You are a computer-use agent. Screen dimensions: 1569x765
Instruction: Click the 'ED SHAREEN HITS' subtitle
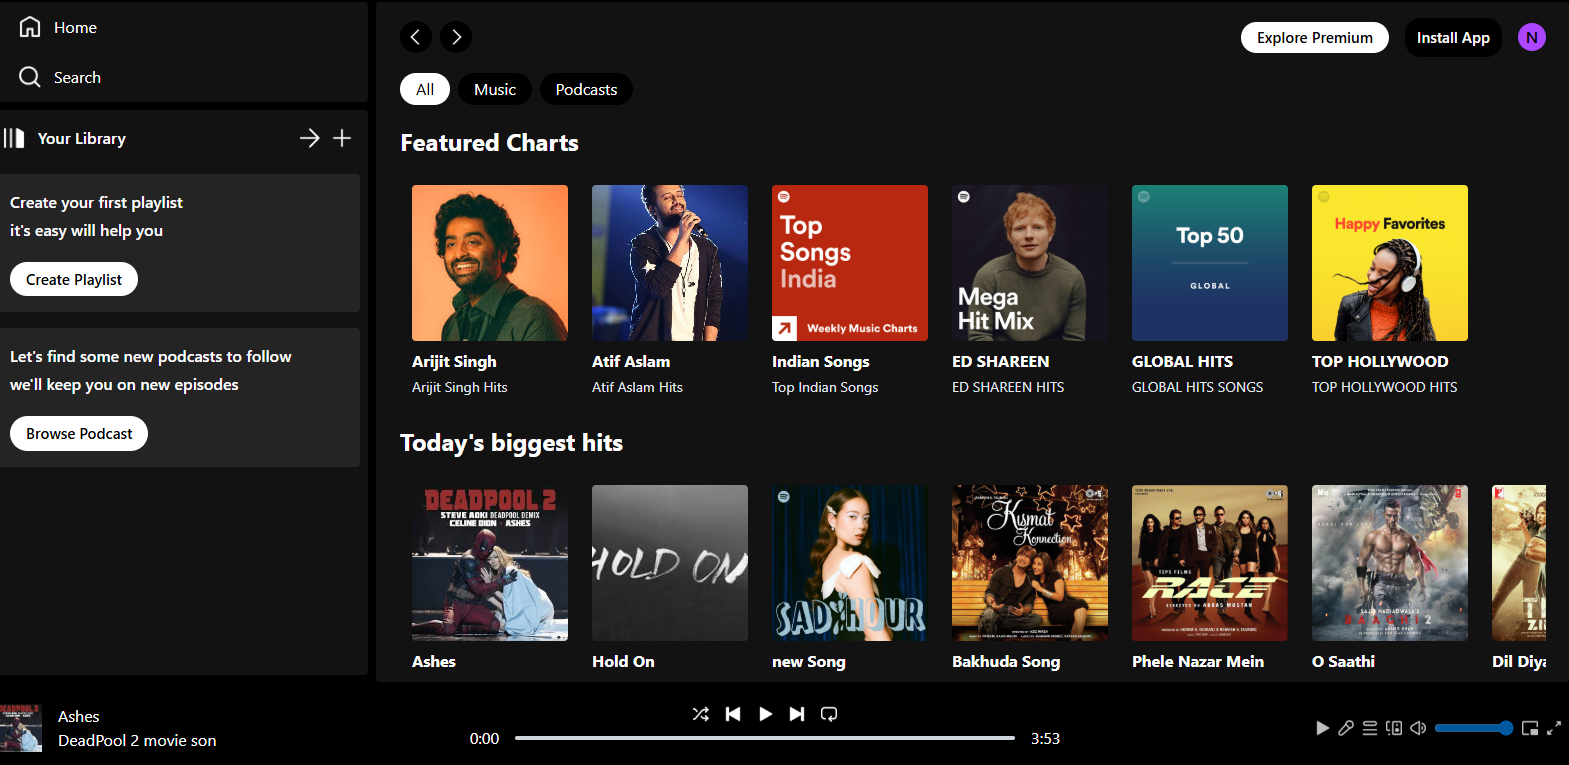(x=1008, y=387)
